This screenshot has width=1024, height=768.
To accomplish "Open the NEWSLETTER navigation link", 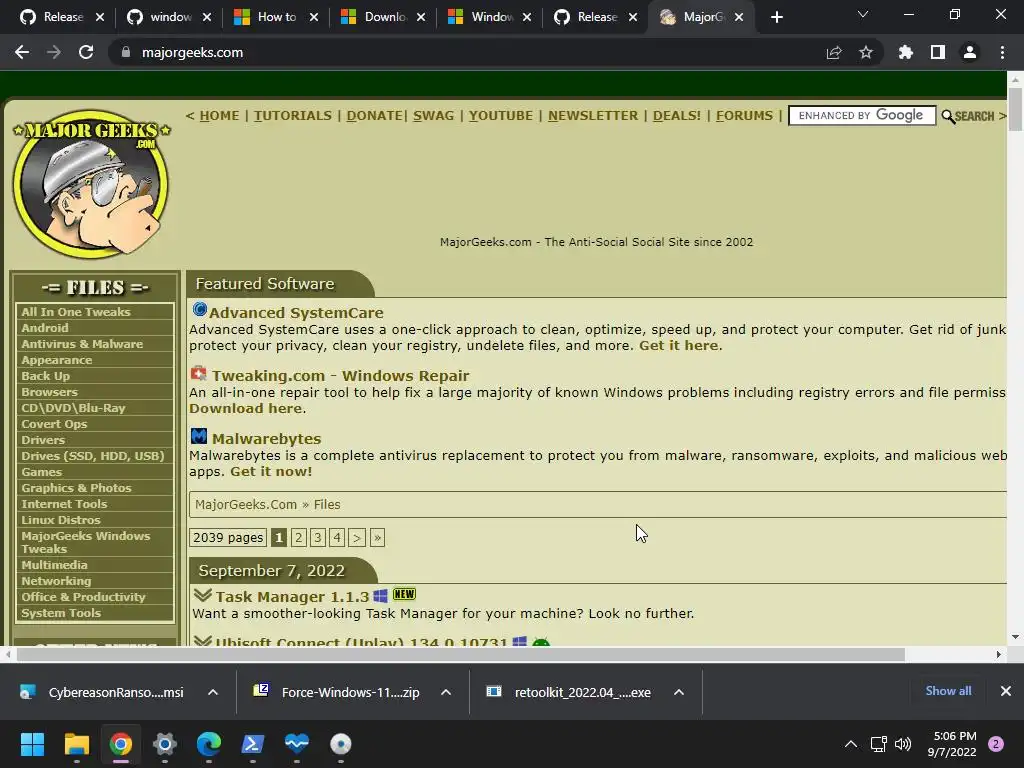I will [x=593, y=116].
